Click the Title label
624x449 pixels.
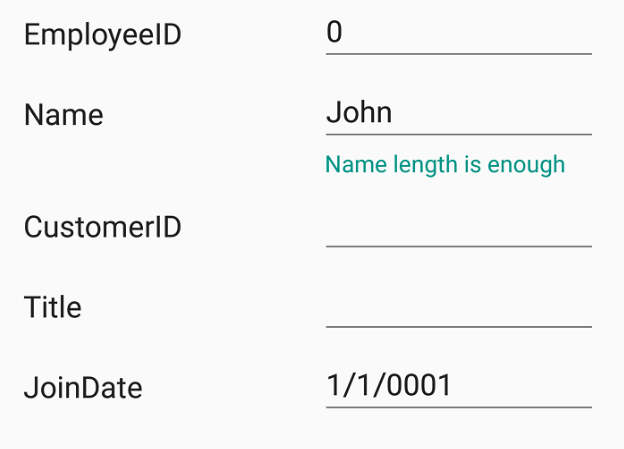pos(53,308)
